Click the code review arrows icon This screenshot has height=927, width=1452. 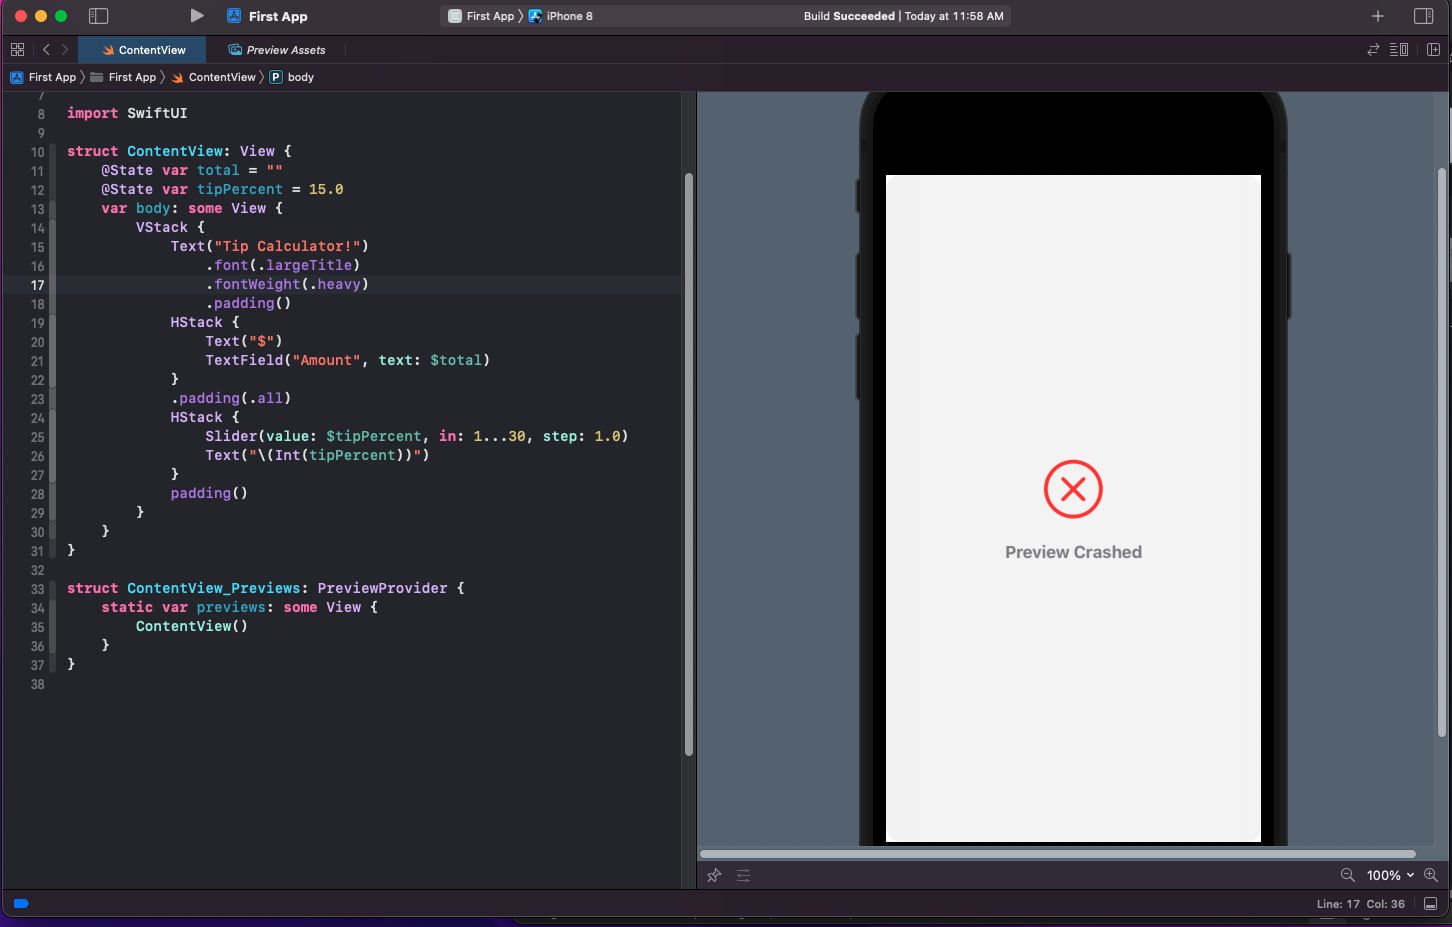[1373, 50]
